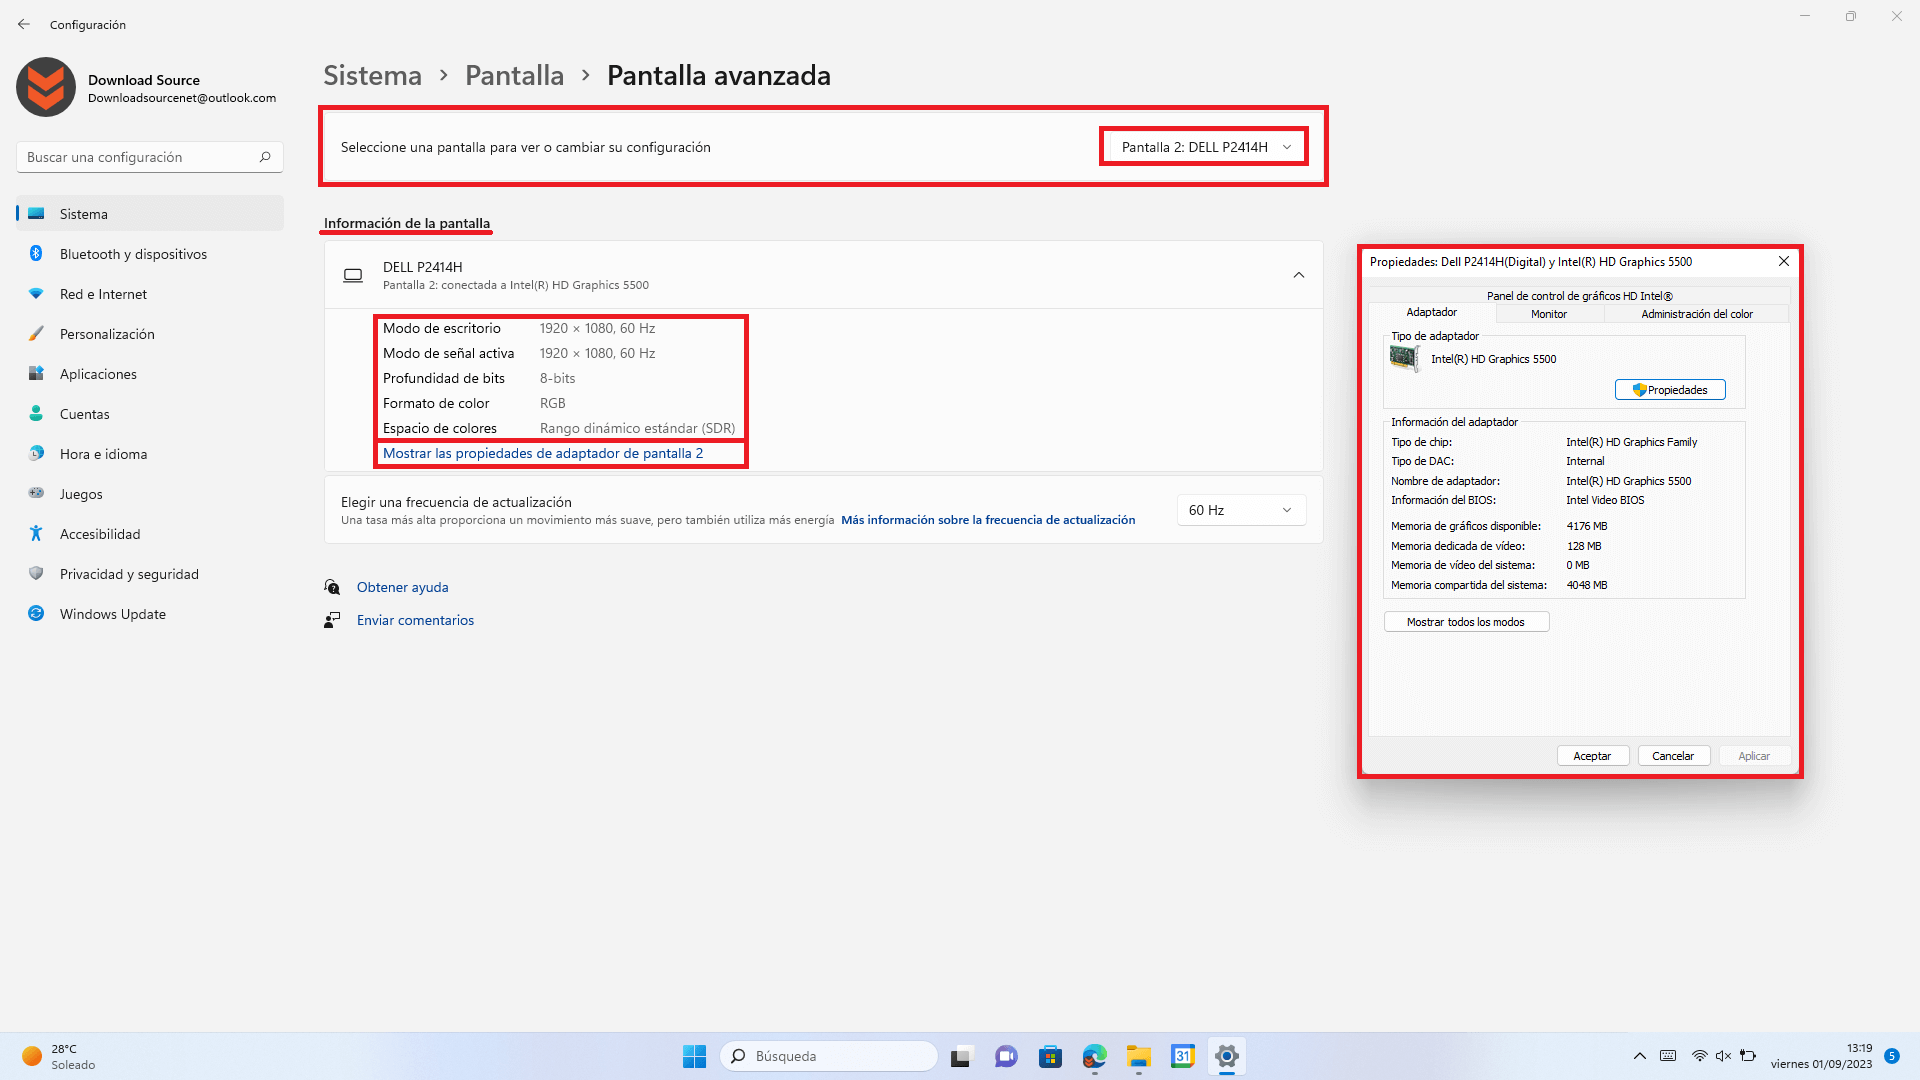Open the notification badge showing 5

click(x=1892, y=1056)
